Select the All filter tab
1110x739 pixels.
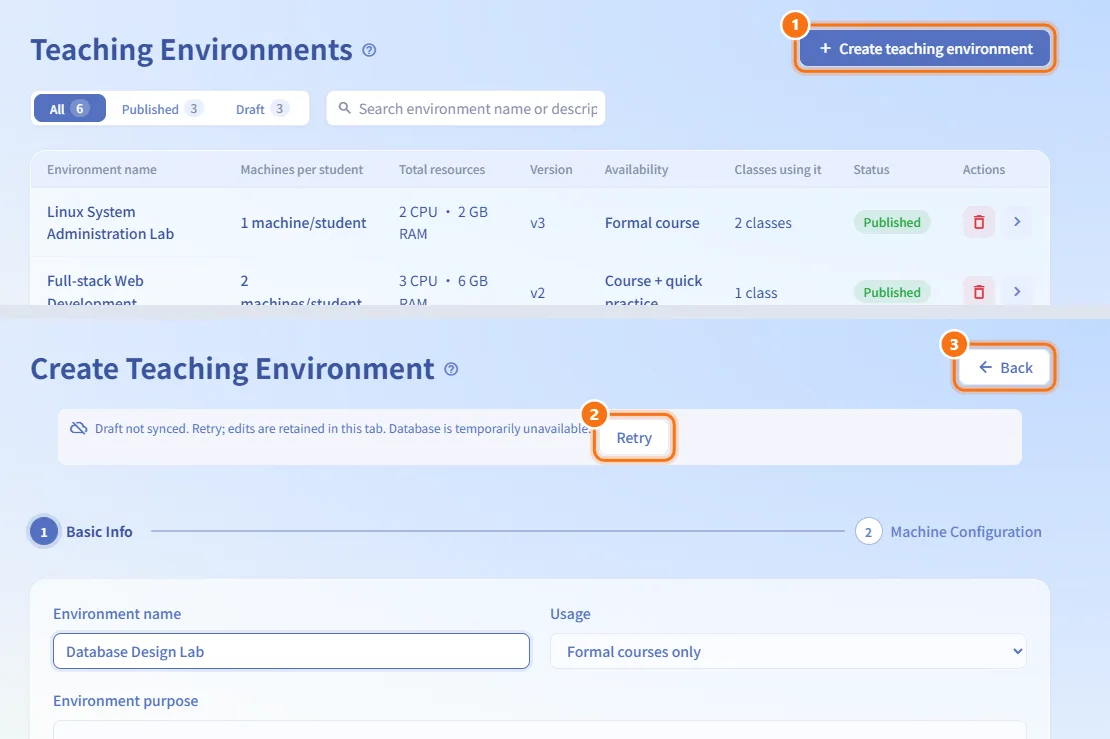(69, 108)
